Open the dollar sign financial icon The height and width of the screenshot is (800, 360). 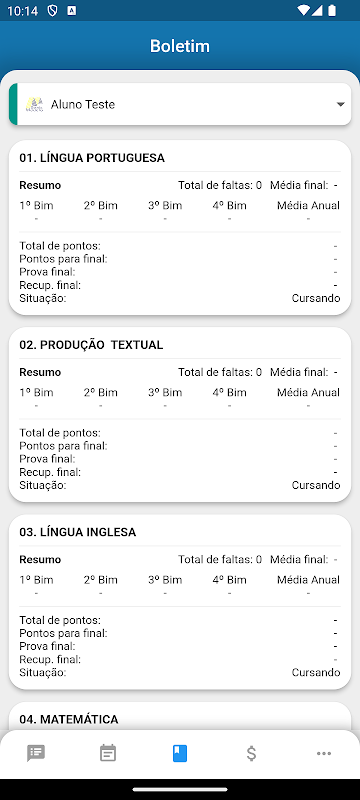[x=251, y=753]
